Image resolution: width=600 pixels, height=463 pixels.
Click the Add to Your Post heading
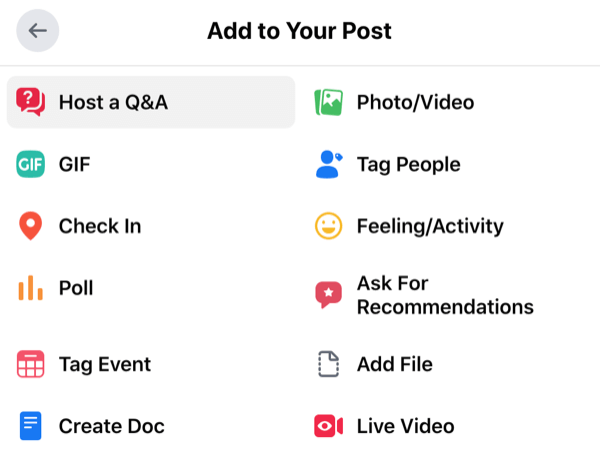click(x=299, y=31)
